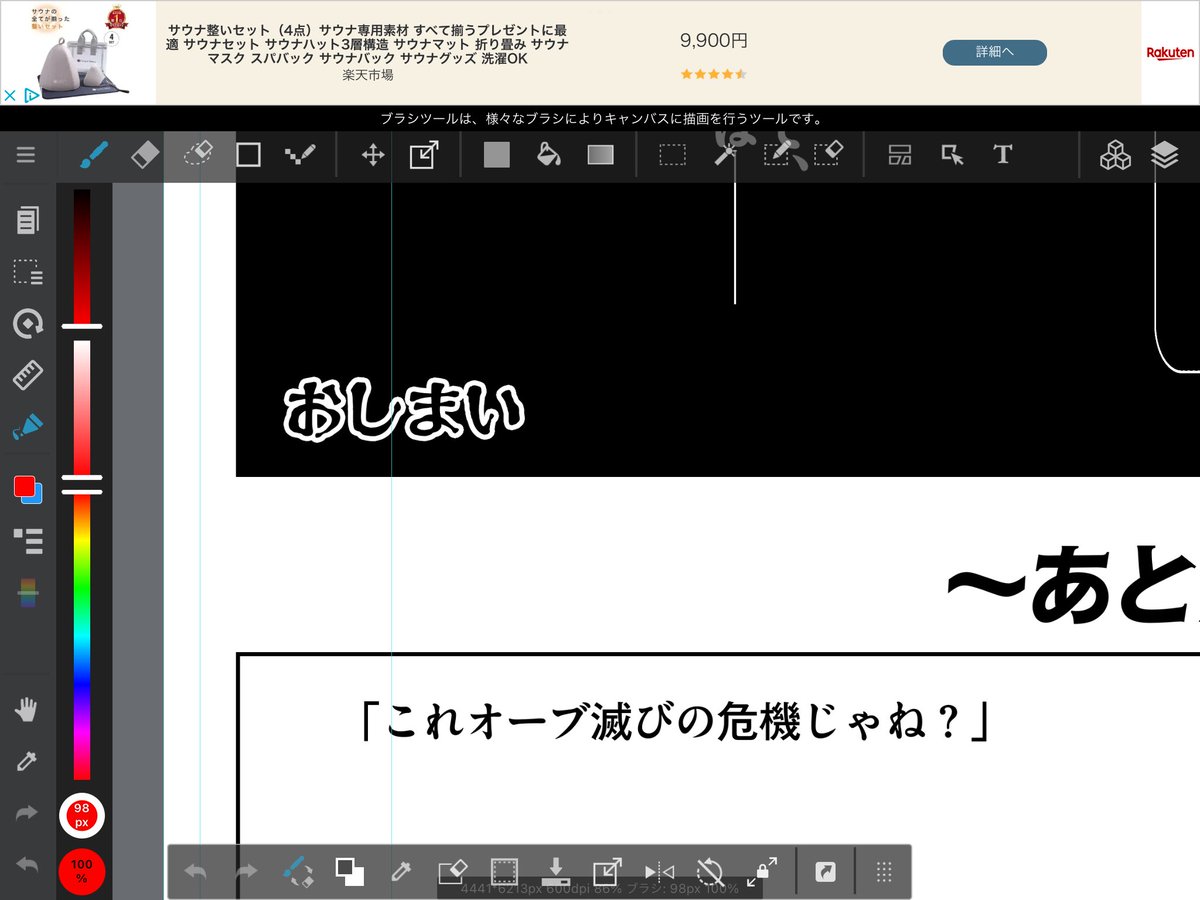Reset canvas rotation in shortcut bar
This screenshot has height=900, width=1200.
pyautogui.click(x=710, y=872)
